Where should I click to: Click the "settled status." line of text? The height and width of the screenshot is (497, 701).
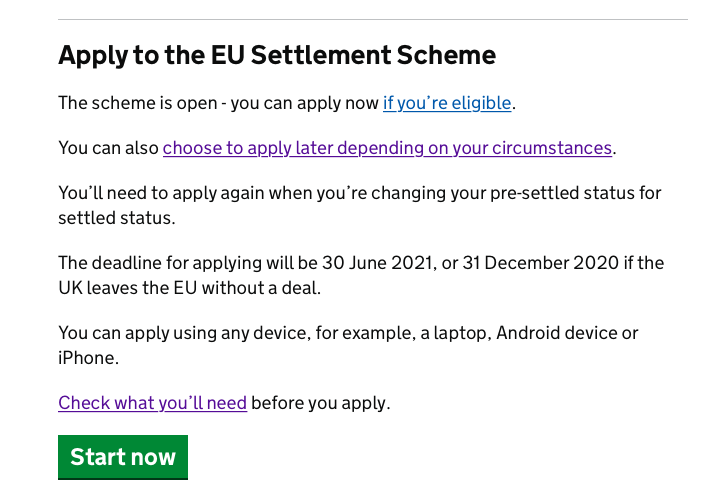(117, 218)
